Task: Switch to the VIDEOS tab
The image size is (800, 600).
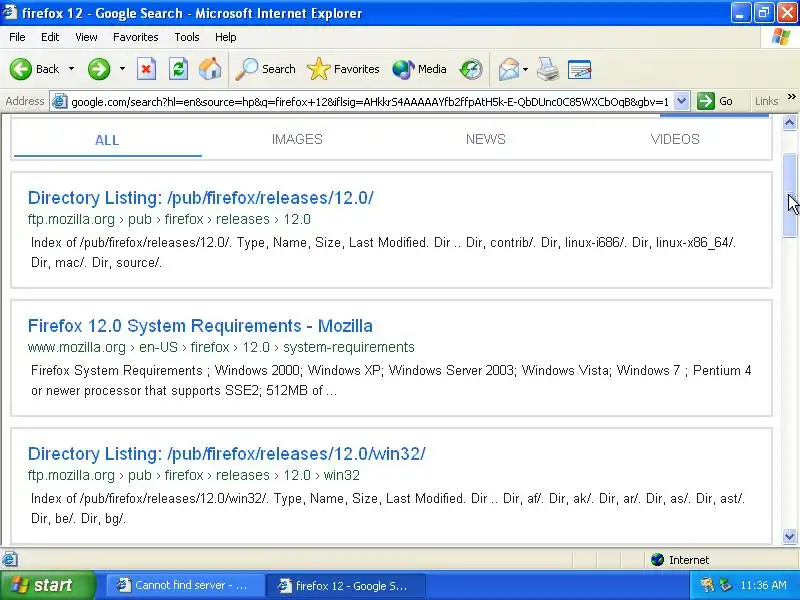Action: 675,139
